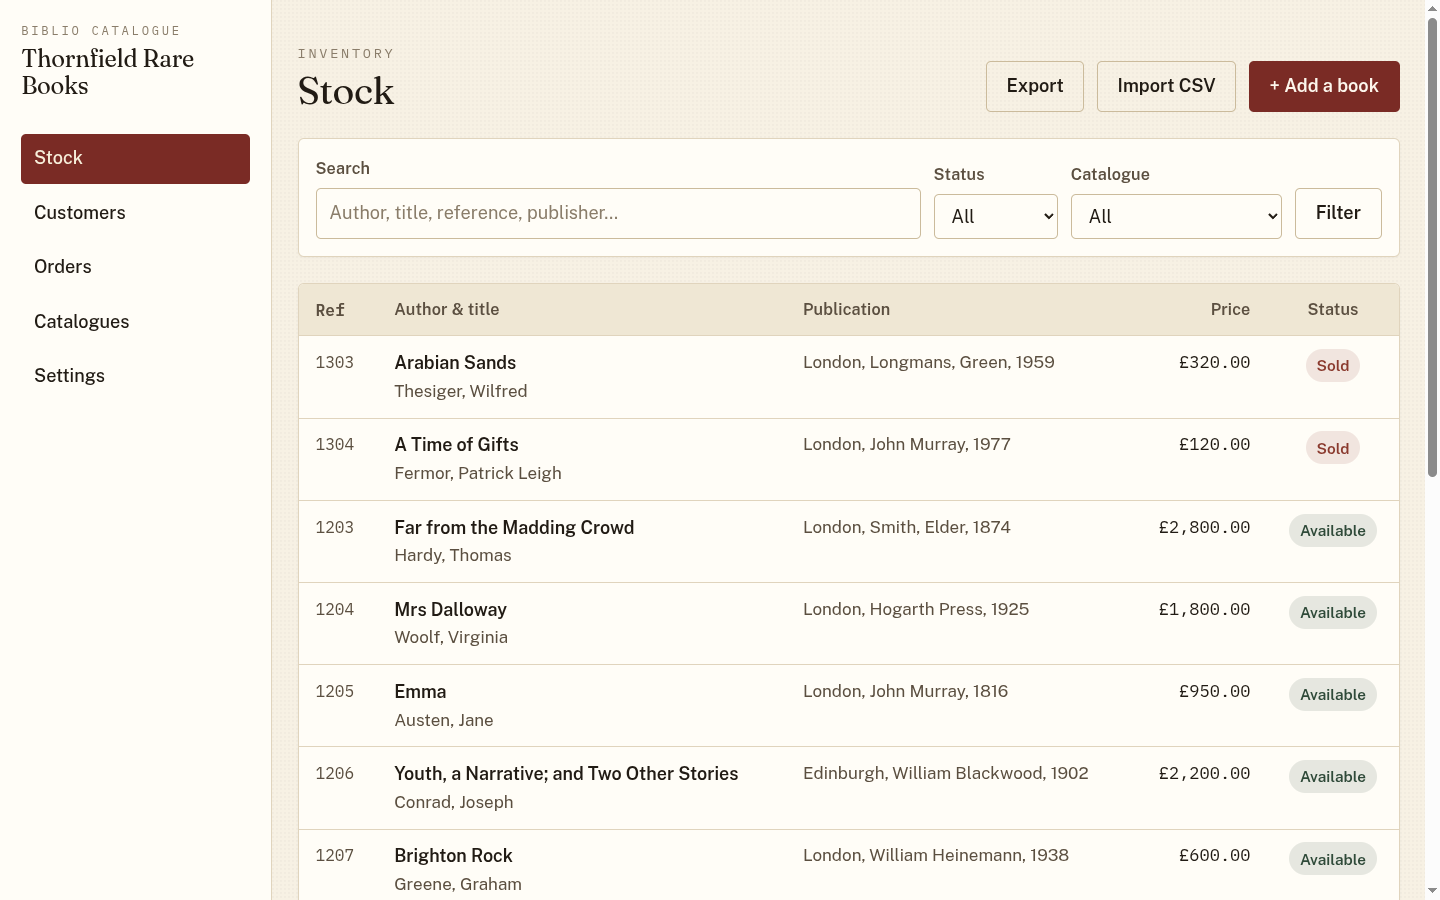1440x900 pixels.
Task: Click the £2,200.00 price
Action: 1205,774
